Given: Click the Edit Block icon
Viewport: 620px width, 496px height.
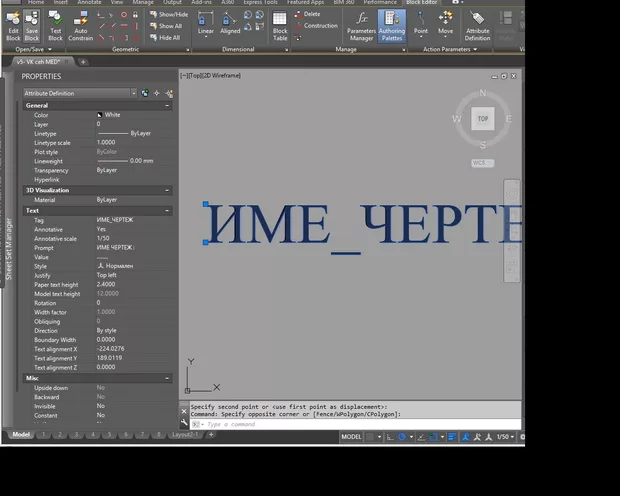Looking at the screenshot, I should [14, 22].
